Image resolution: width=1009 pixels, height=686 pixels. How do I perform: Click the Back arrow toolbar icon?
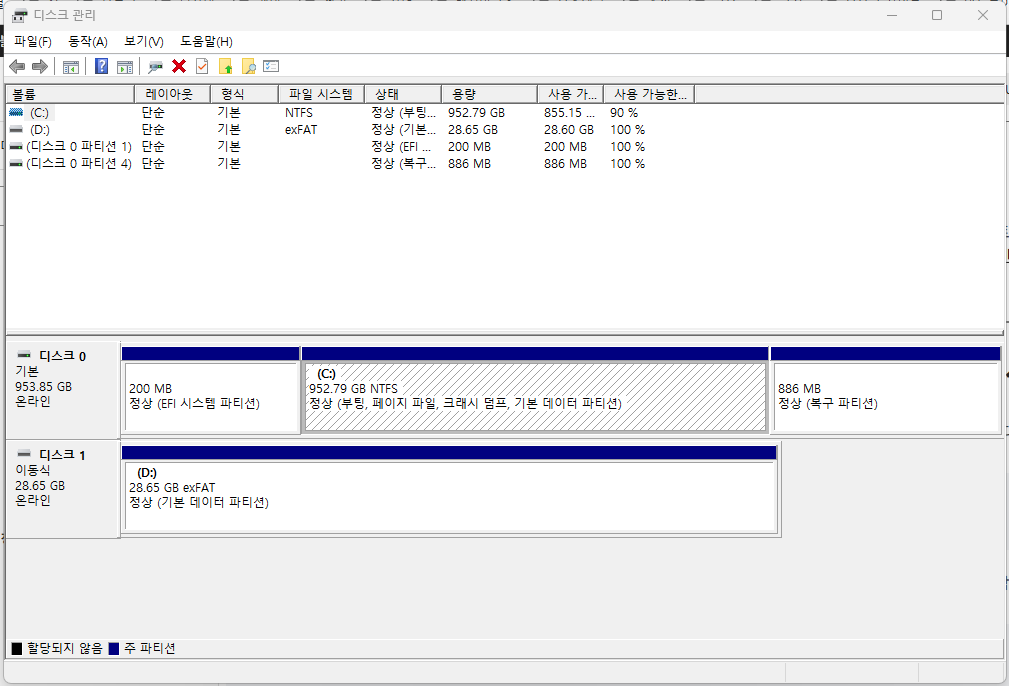click(x=17, y=66)
